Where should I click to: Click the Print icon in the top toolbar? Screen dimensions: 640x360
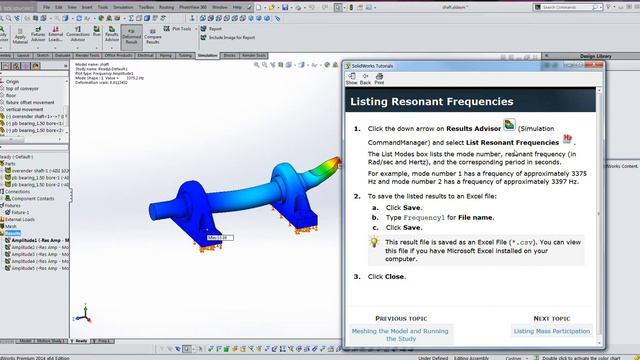298,7
